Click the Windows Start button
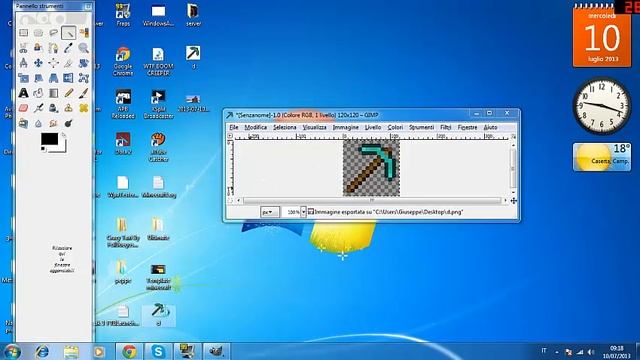 click(13, 351)
